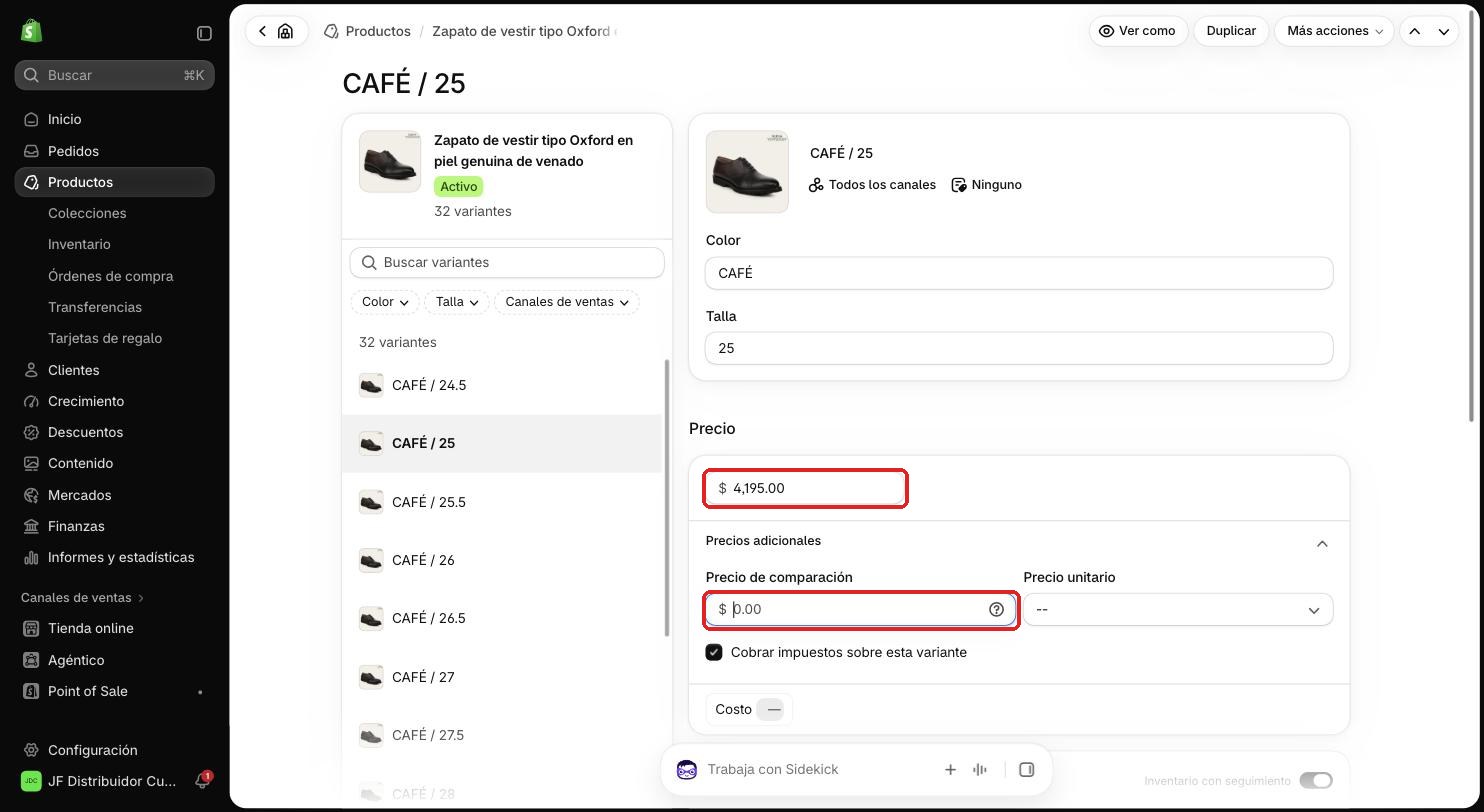
Task: Click Todos los canales button
Action: click(x=873, y=185)
